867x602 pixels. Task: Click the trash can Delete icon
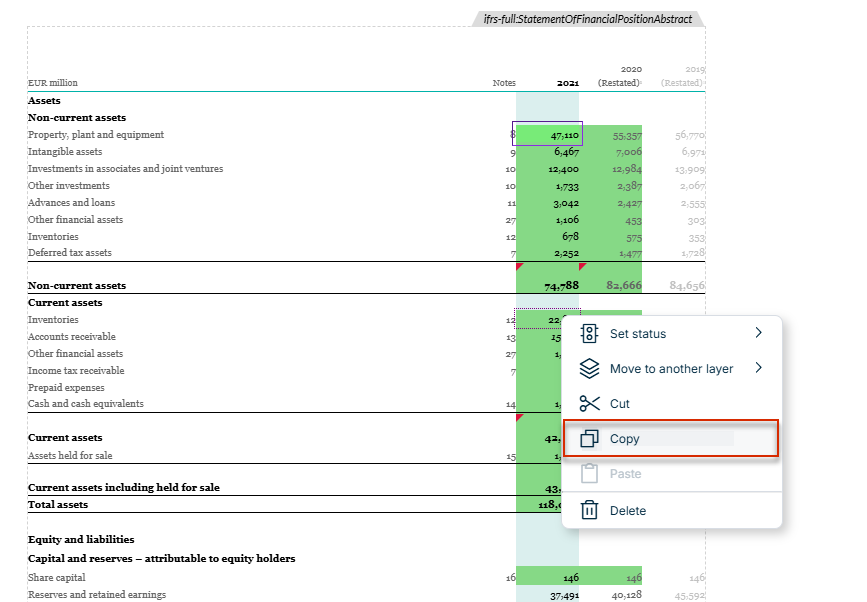click(x=589, y=510)
